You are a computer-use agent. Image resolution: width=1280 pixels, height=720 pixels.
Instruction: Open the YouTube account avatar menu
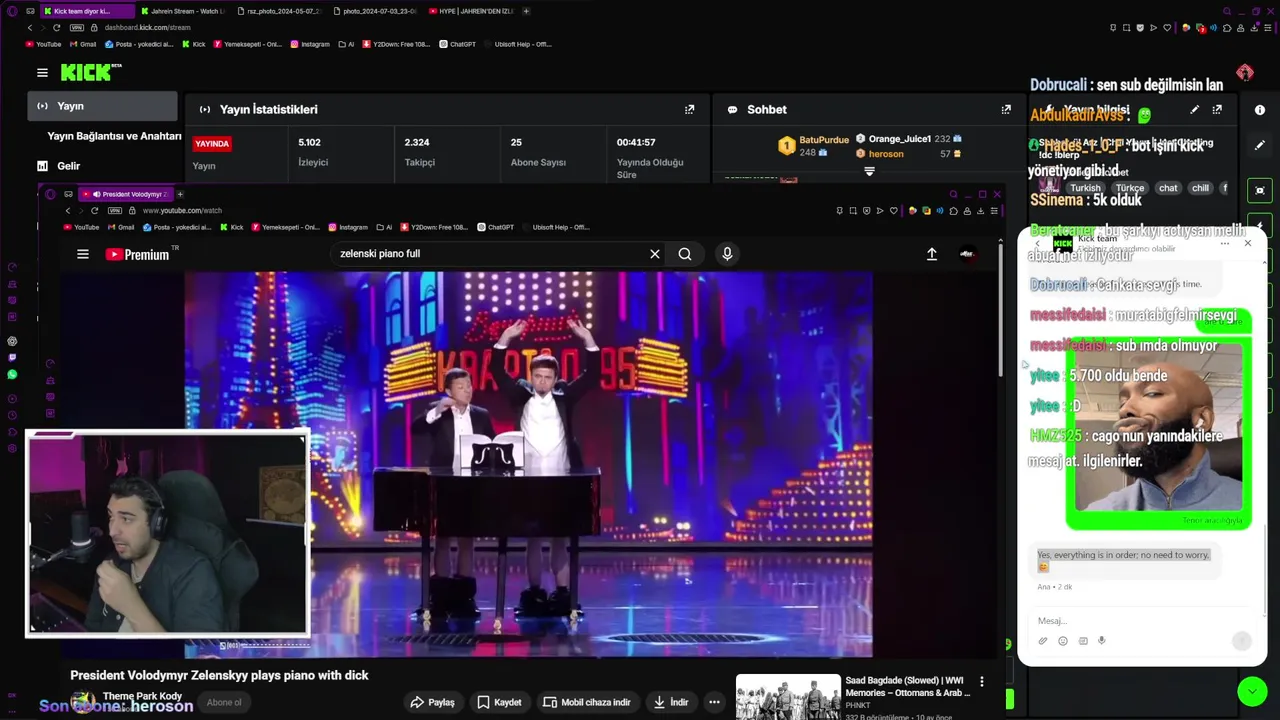coord(967,254)
